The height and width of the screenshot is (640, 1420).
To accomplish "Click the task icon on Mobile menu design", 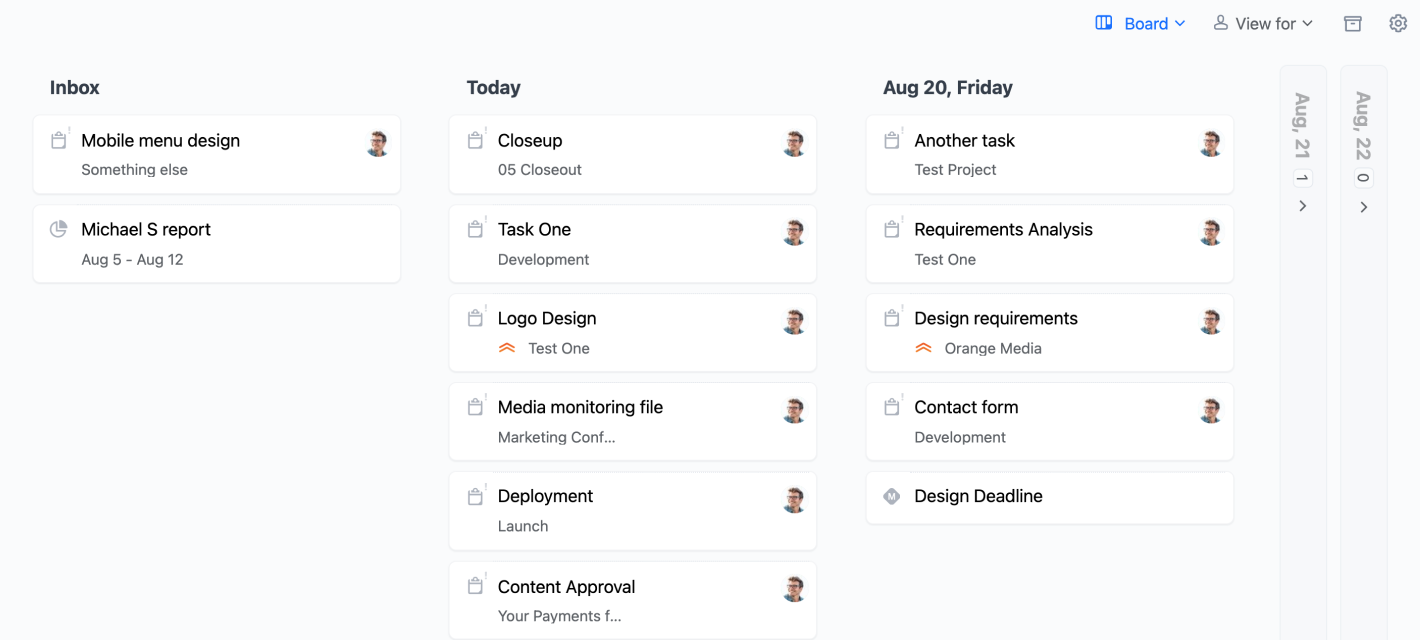I will [x=59, y=141].
